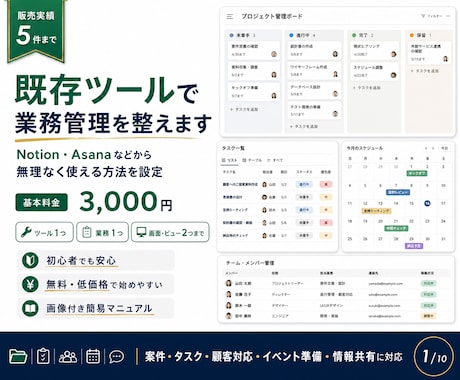
Task: Go to previous month in 今月のスケジュール
Action: pyautogui.click(x=426, y=148)
